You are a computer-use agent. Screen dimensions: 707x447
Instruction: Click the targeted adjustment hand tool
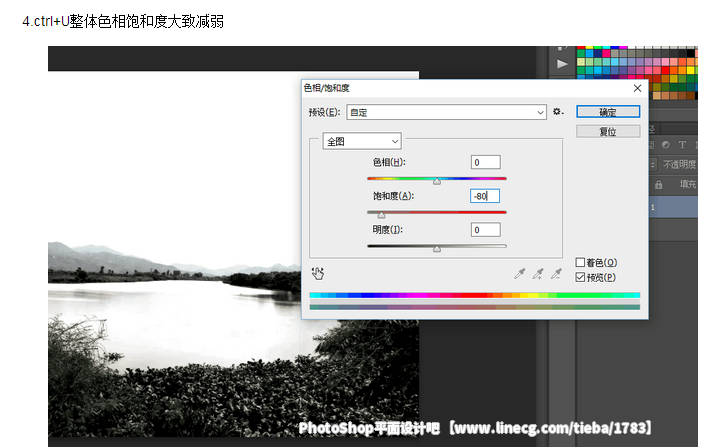point(317,273)
